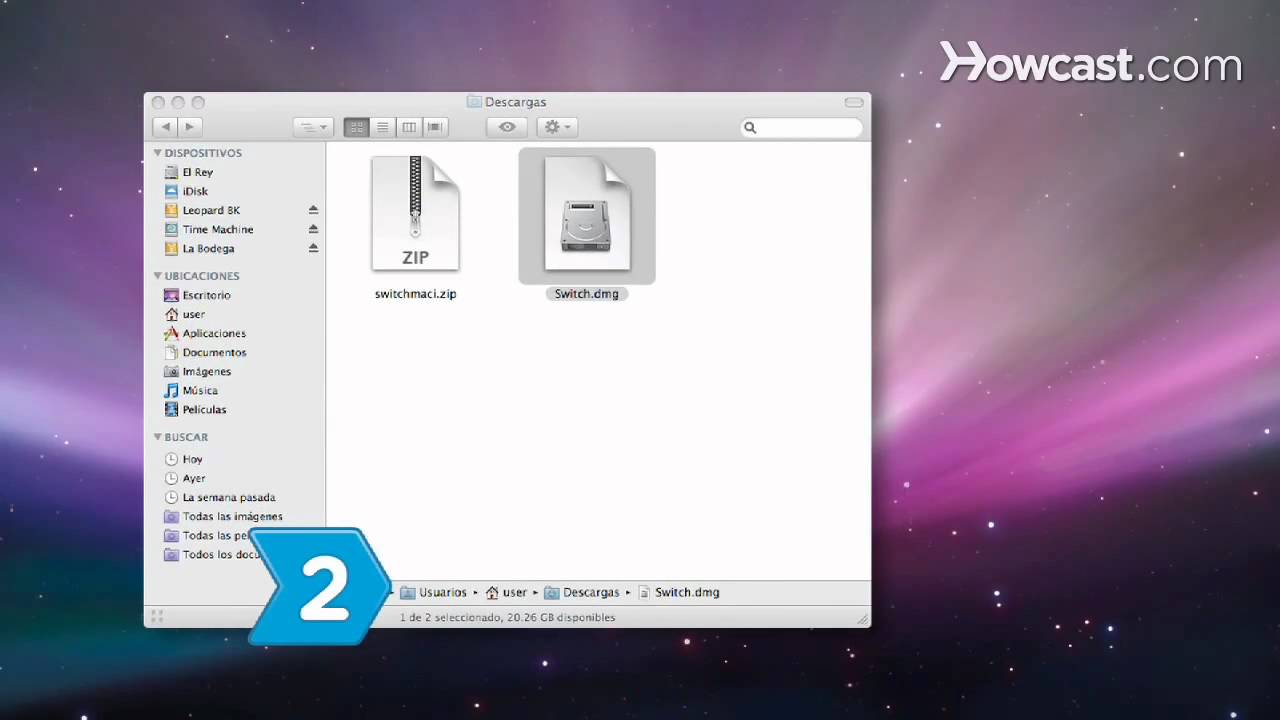
Task: Click user in the path bar
Action: point(506,592)
